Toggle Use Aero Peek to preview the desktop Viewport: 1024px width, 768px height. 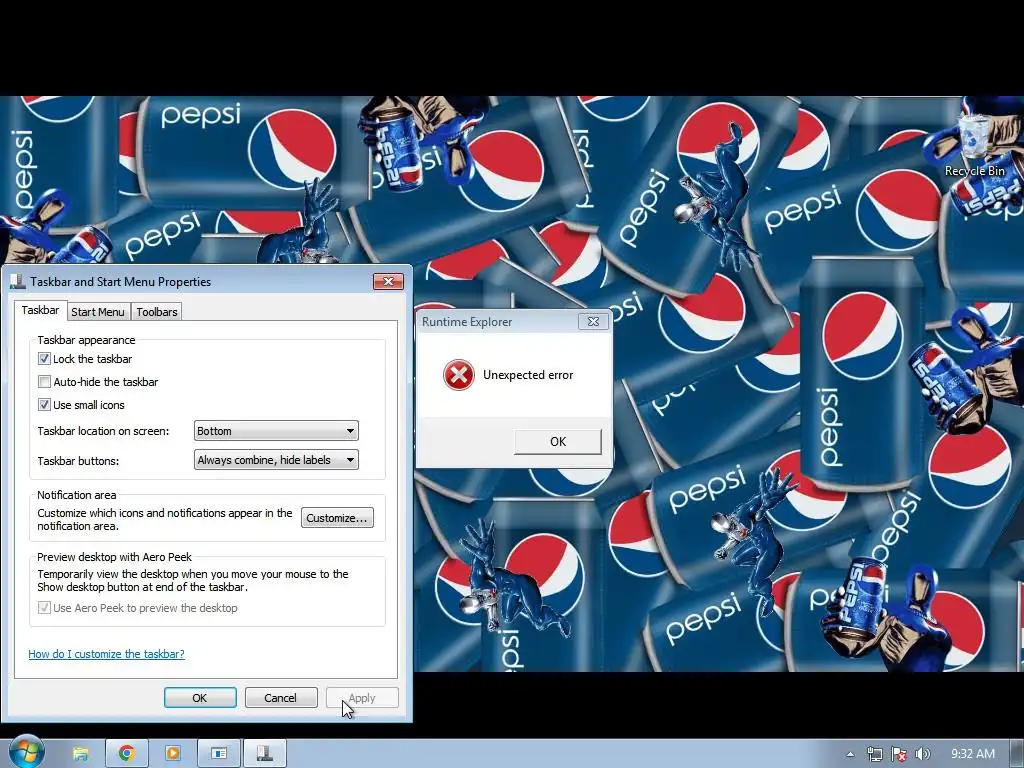tap(44, 607)
